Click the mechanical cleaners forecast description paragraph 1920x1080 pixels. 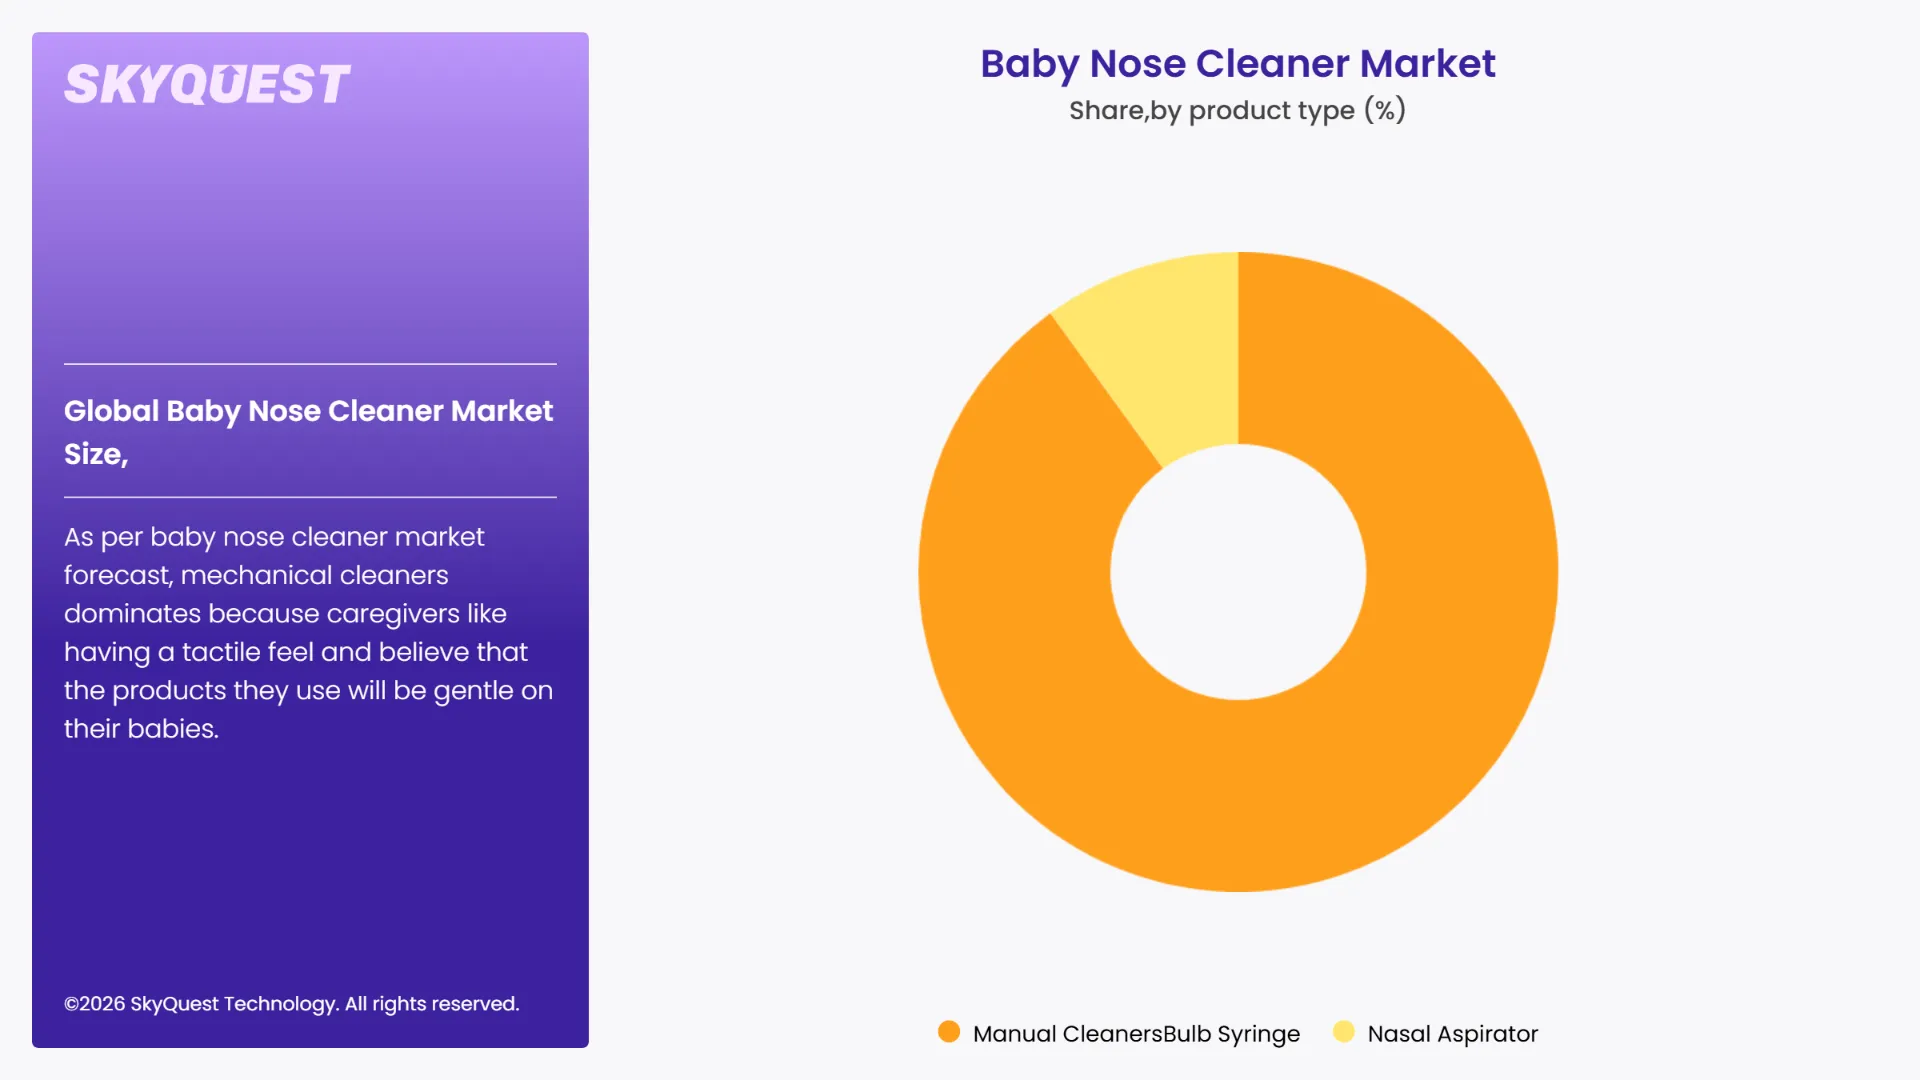click(309, 632)
